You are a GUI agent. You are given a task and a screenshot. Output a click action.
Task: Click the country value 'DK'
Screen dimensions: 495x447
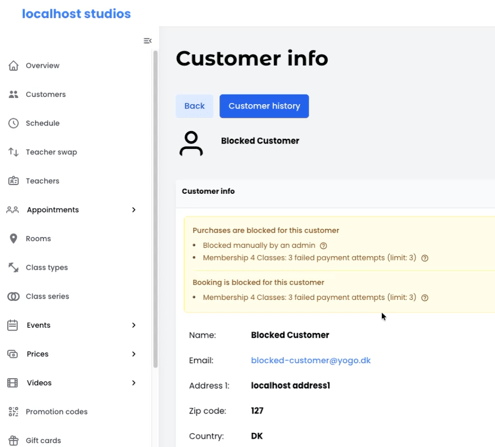[x=257, y=436]
